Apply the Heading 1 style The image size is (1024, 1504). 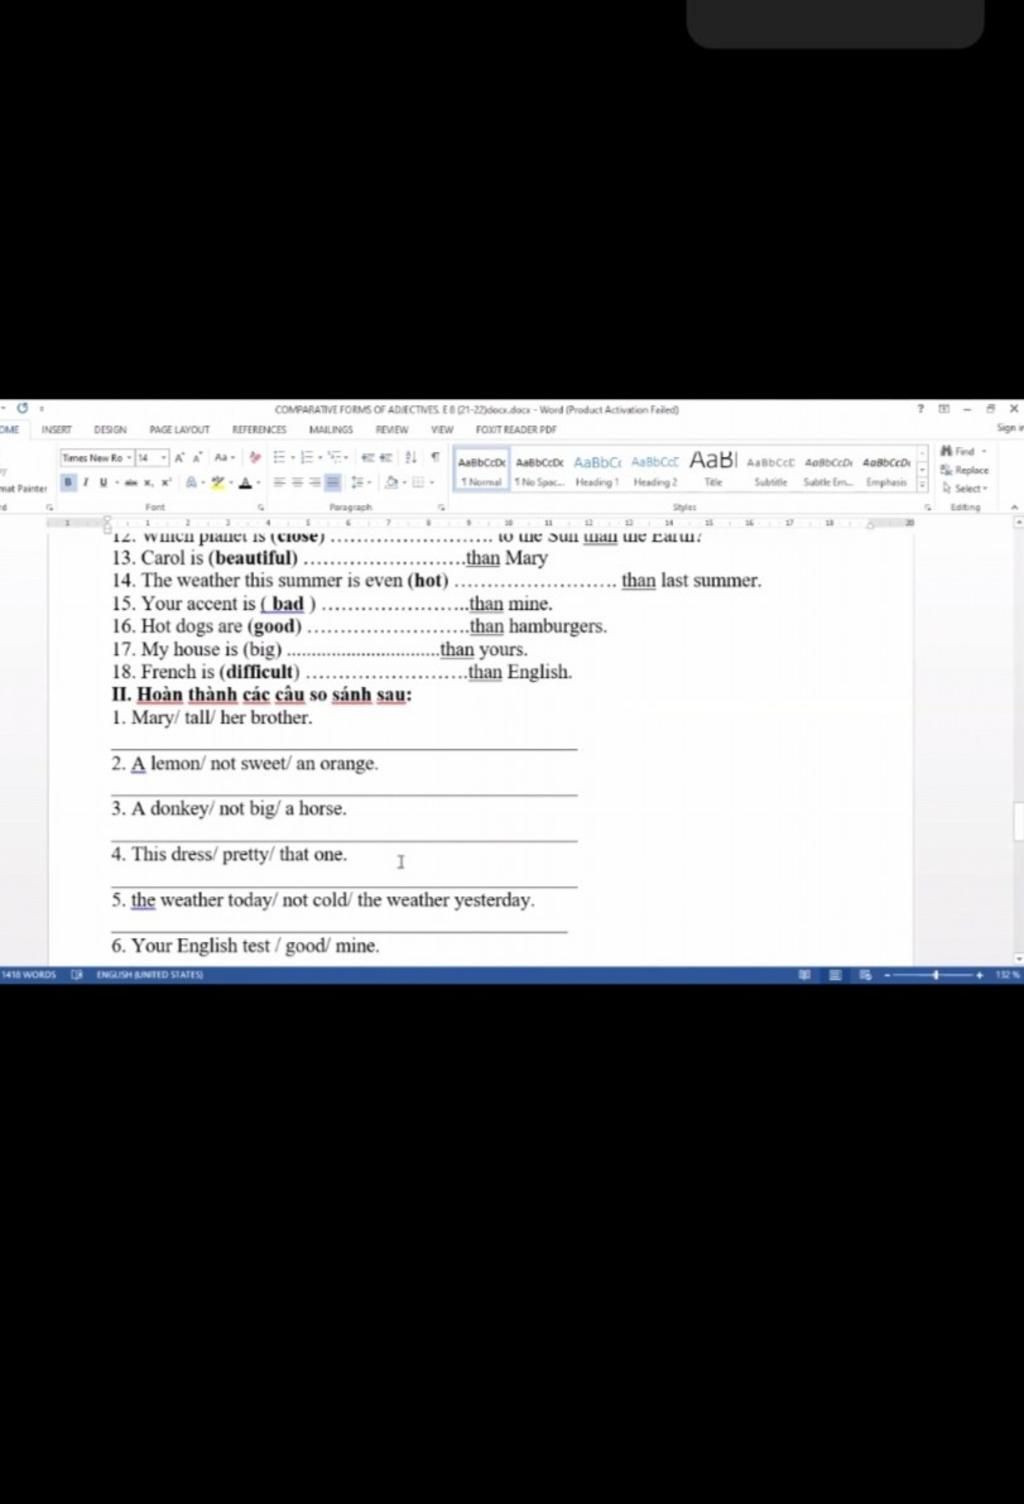point(597,470)
